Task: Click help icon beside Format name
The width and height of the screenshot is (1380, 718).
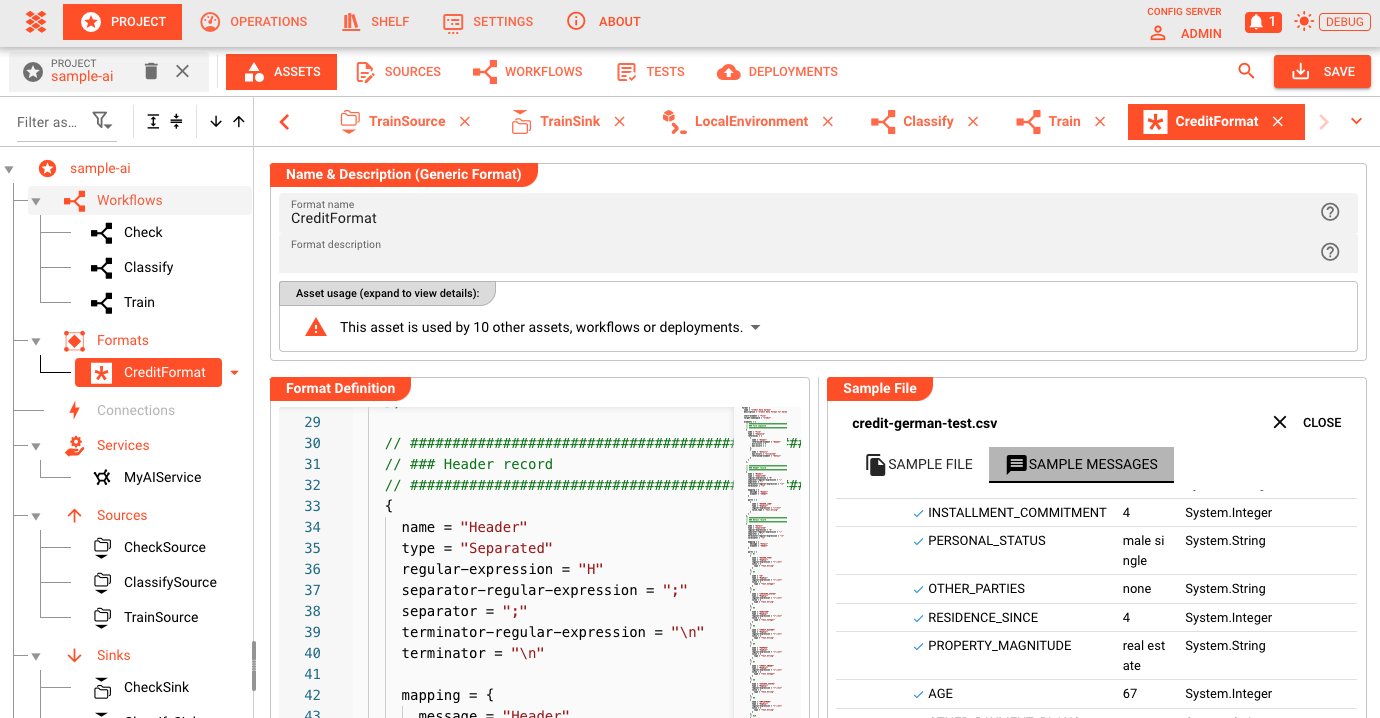Action: 1329,212
